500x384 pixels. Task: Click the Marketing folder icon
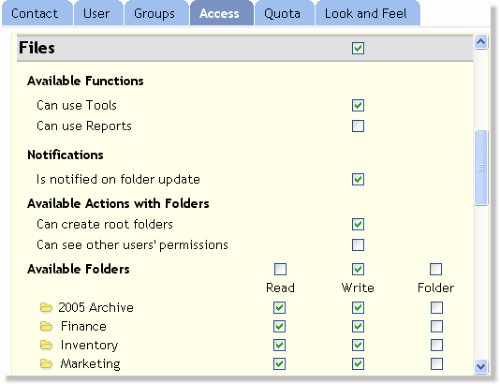pos(46,364)
